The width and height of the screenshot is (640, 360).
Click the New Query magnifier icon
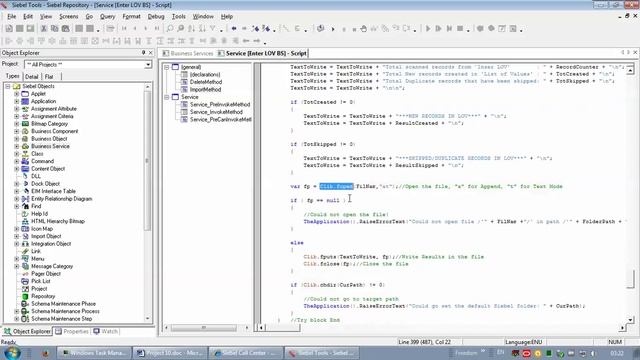(170, 29)
